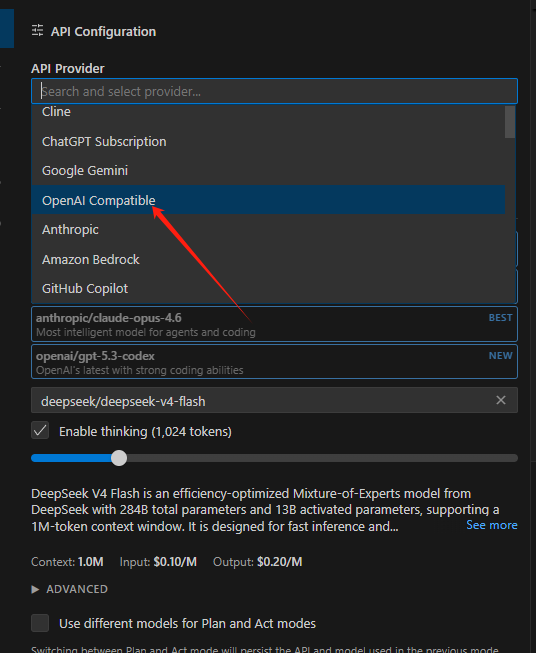Expand the ADVANCED section triangle

pyautogui.click(x=35, y=589)
